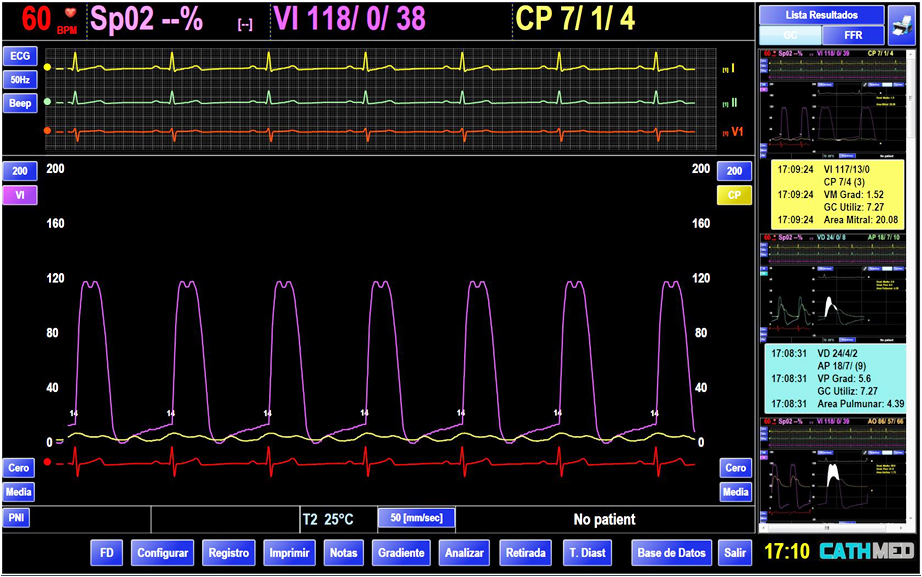Toggle the 50Hz filter button
922x577 pixels.
20,79
